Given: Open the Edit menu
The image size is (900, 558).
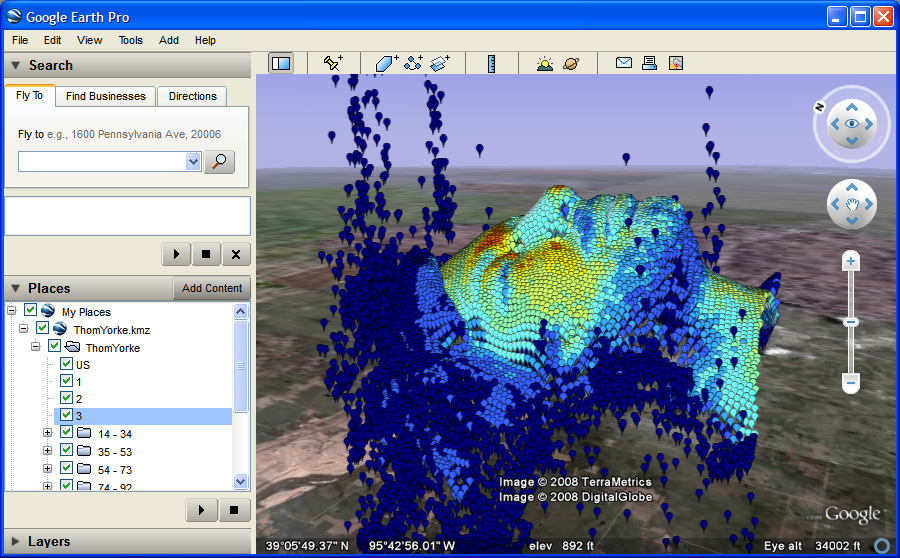Looking at the screenshot, I should coord(52,40).
